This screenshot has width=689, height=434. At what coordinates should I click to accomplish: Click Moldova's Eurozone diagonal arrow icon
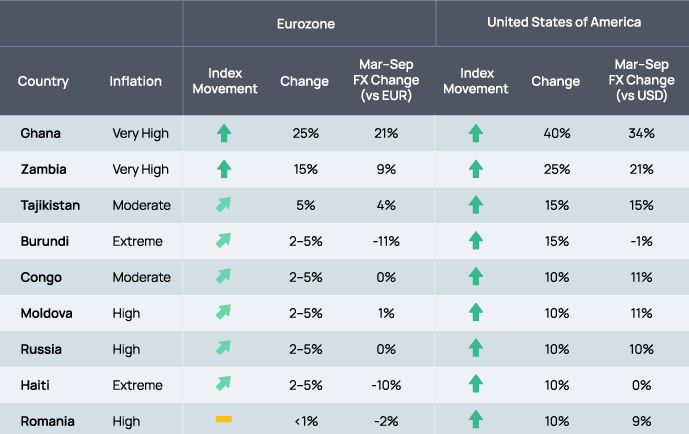click(224, 313)
